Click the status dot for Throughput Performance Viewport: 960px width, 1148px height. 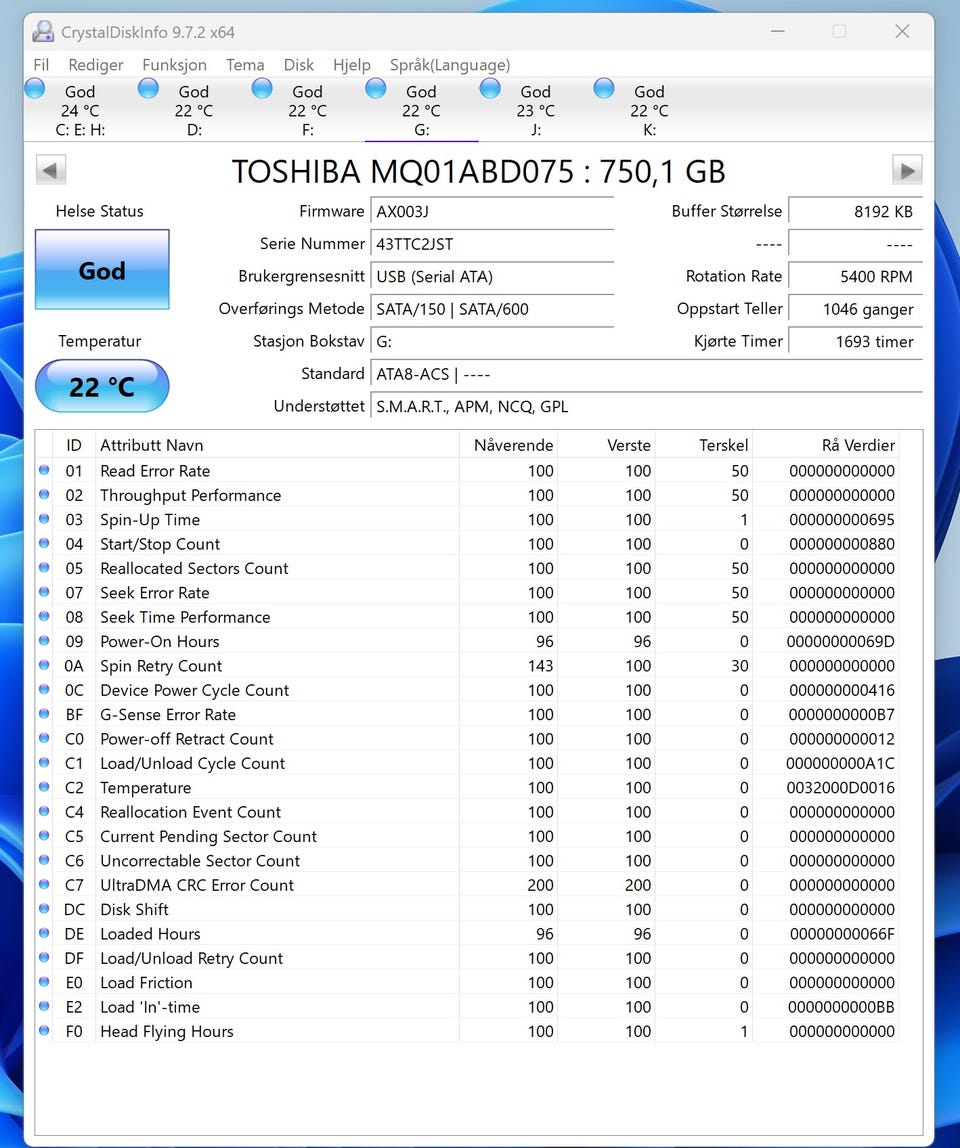[44, 494]
